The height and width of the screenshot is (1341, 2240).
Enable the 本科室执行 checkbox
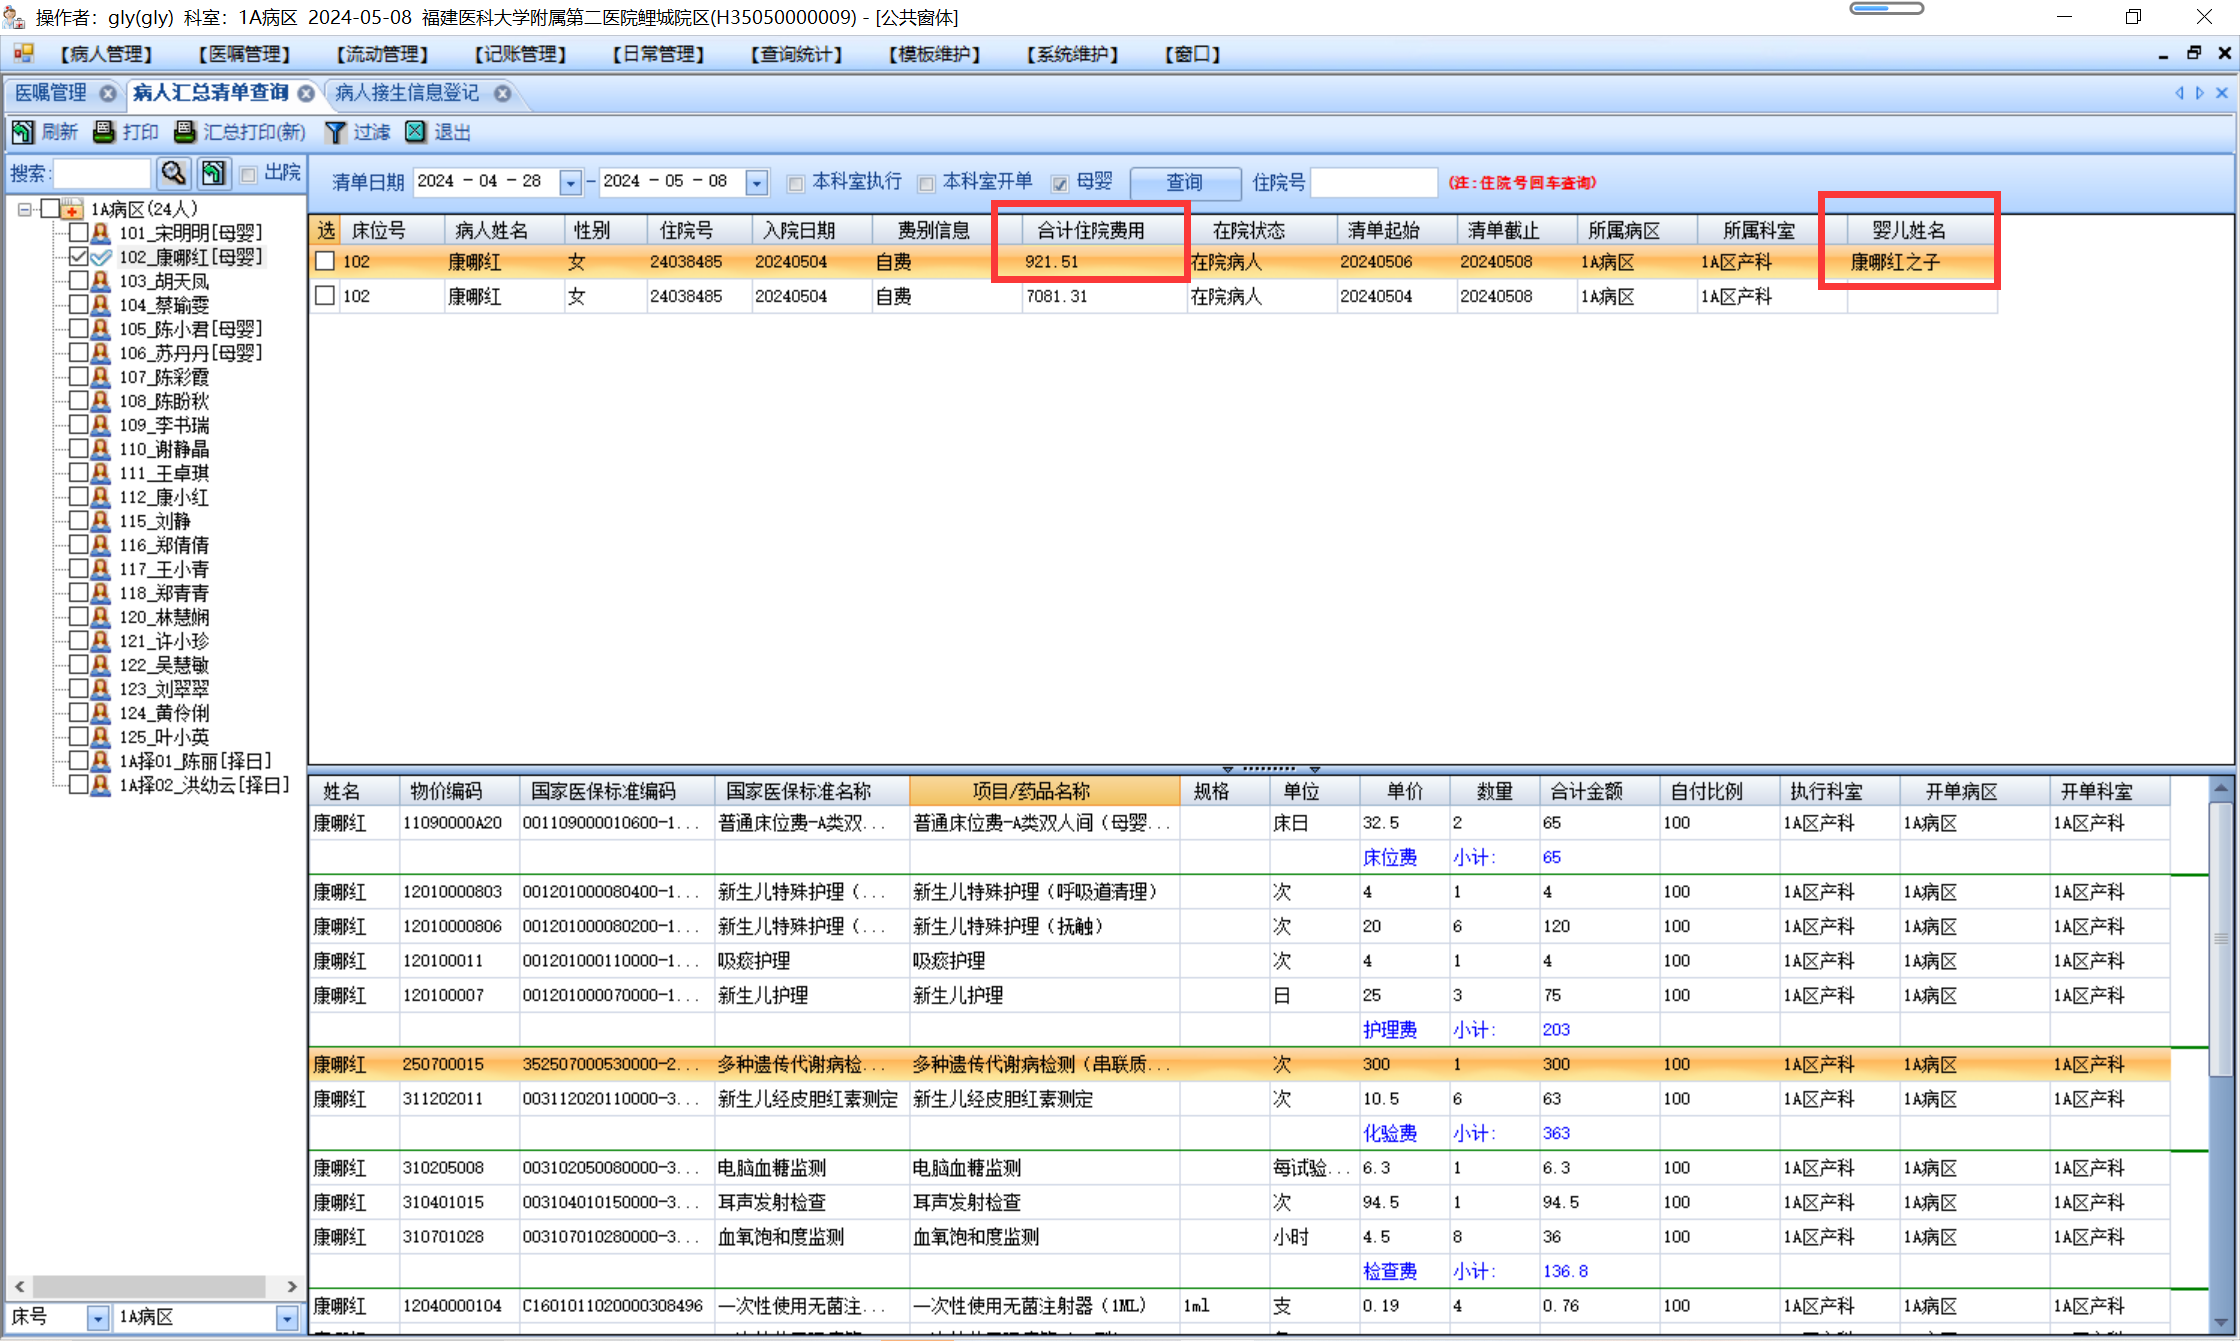pyautogui.click(x=796, y=183)
